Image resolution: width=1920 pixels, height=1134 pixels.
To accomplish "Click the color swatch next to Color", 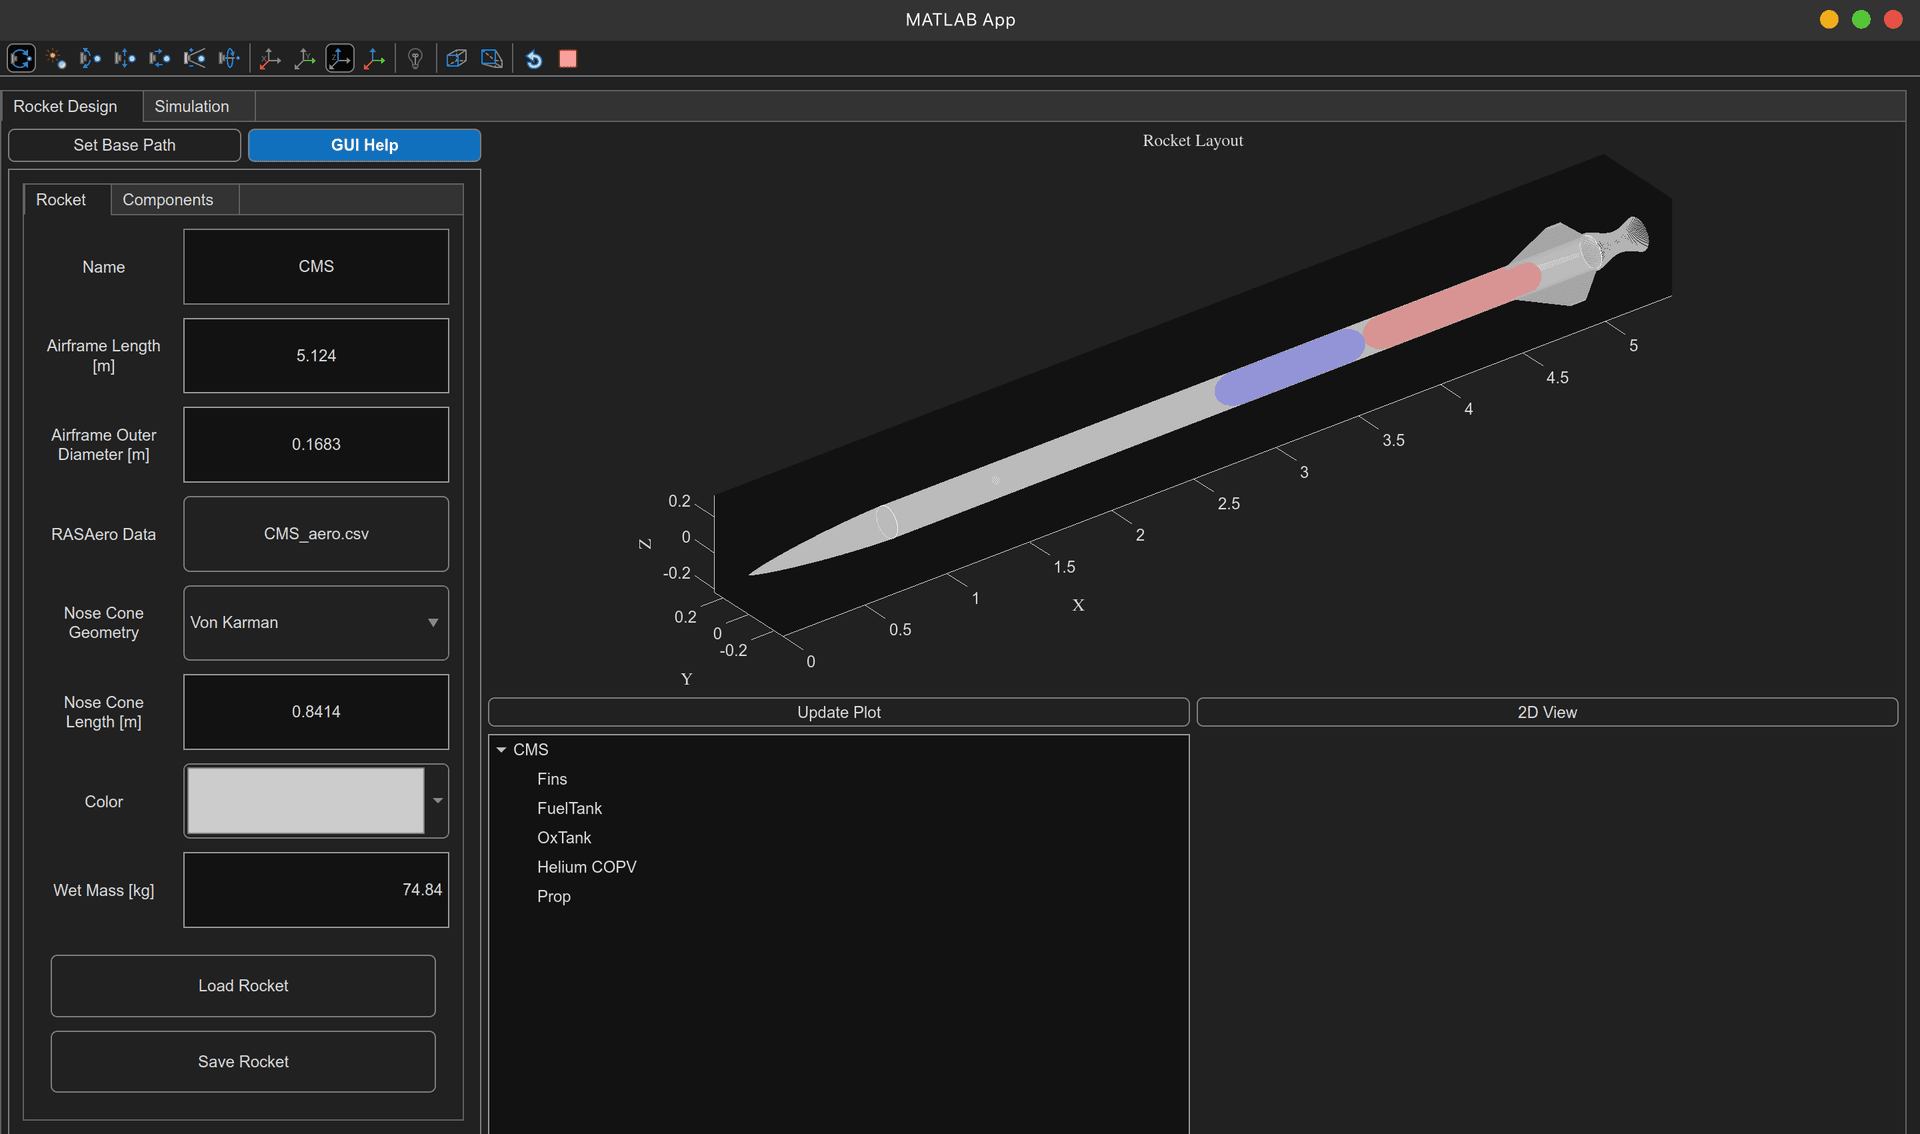I will pyautogui.click(x=305, y=800).
